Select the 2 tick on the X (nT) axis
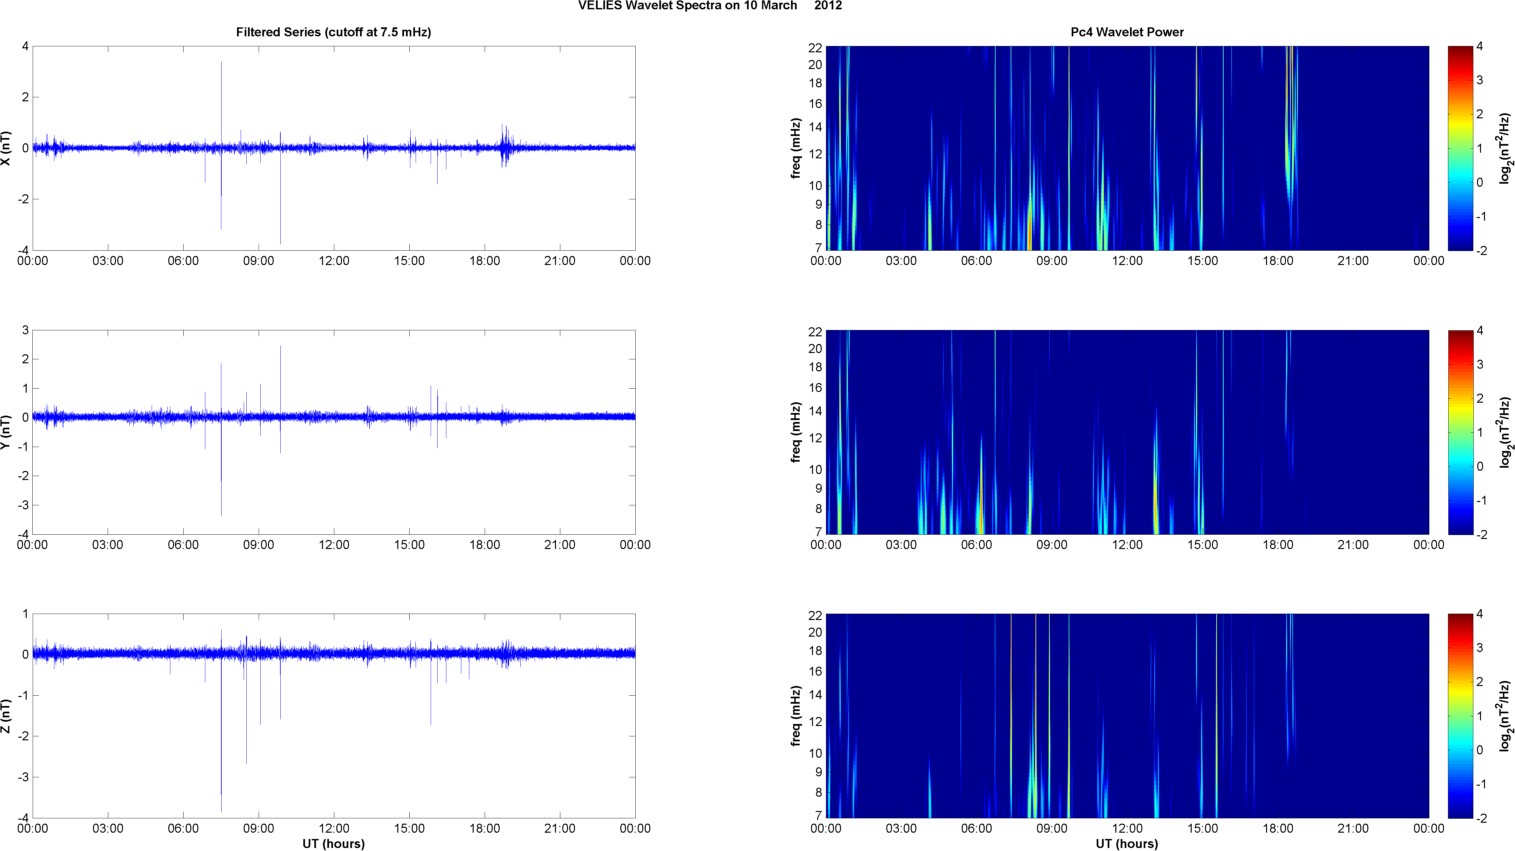The height and width of the screenshot is (851, 1515). 25,97
